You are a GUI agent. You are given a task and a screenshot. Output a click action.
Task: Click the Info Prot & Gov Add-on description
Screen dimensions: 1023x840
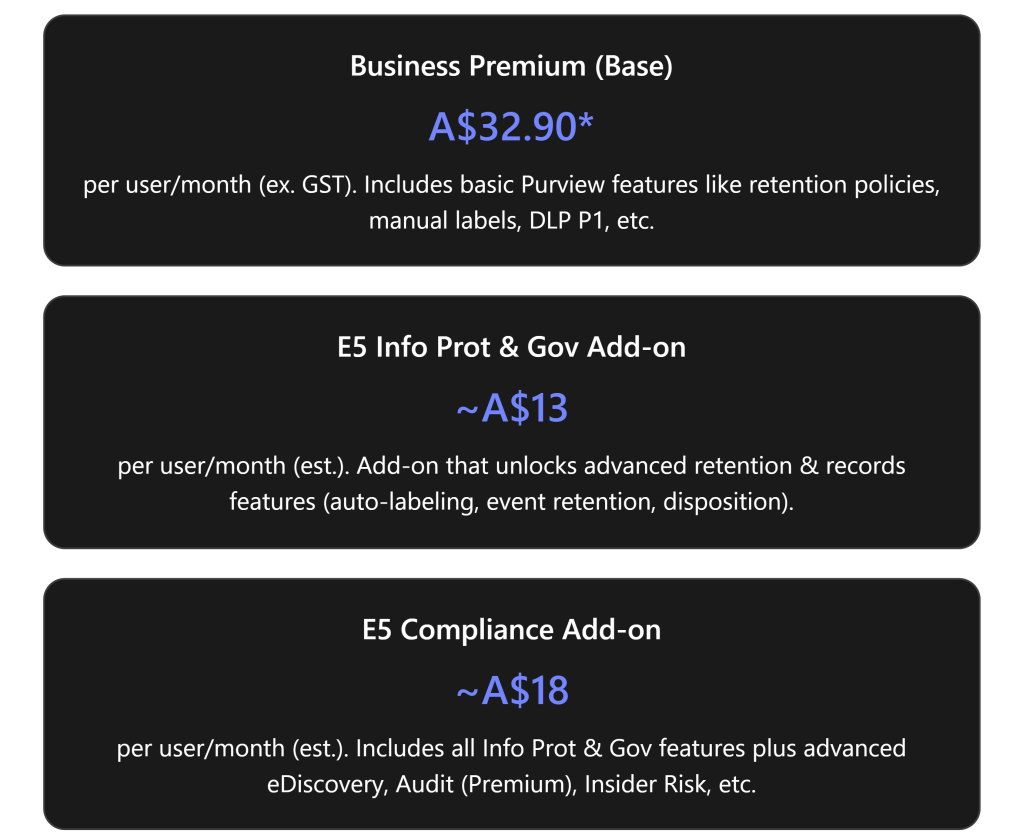pos(511,484)
